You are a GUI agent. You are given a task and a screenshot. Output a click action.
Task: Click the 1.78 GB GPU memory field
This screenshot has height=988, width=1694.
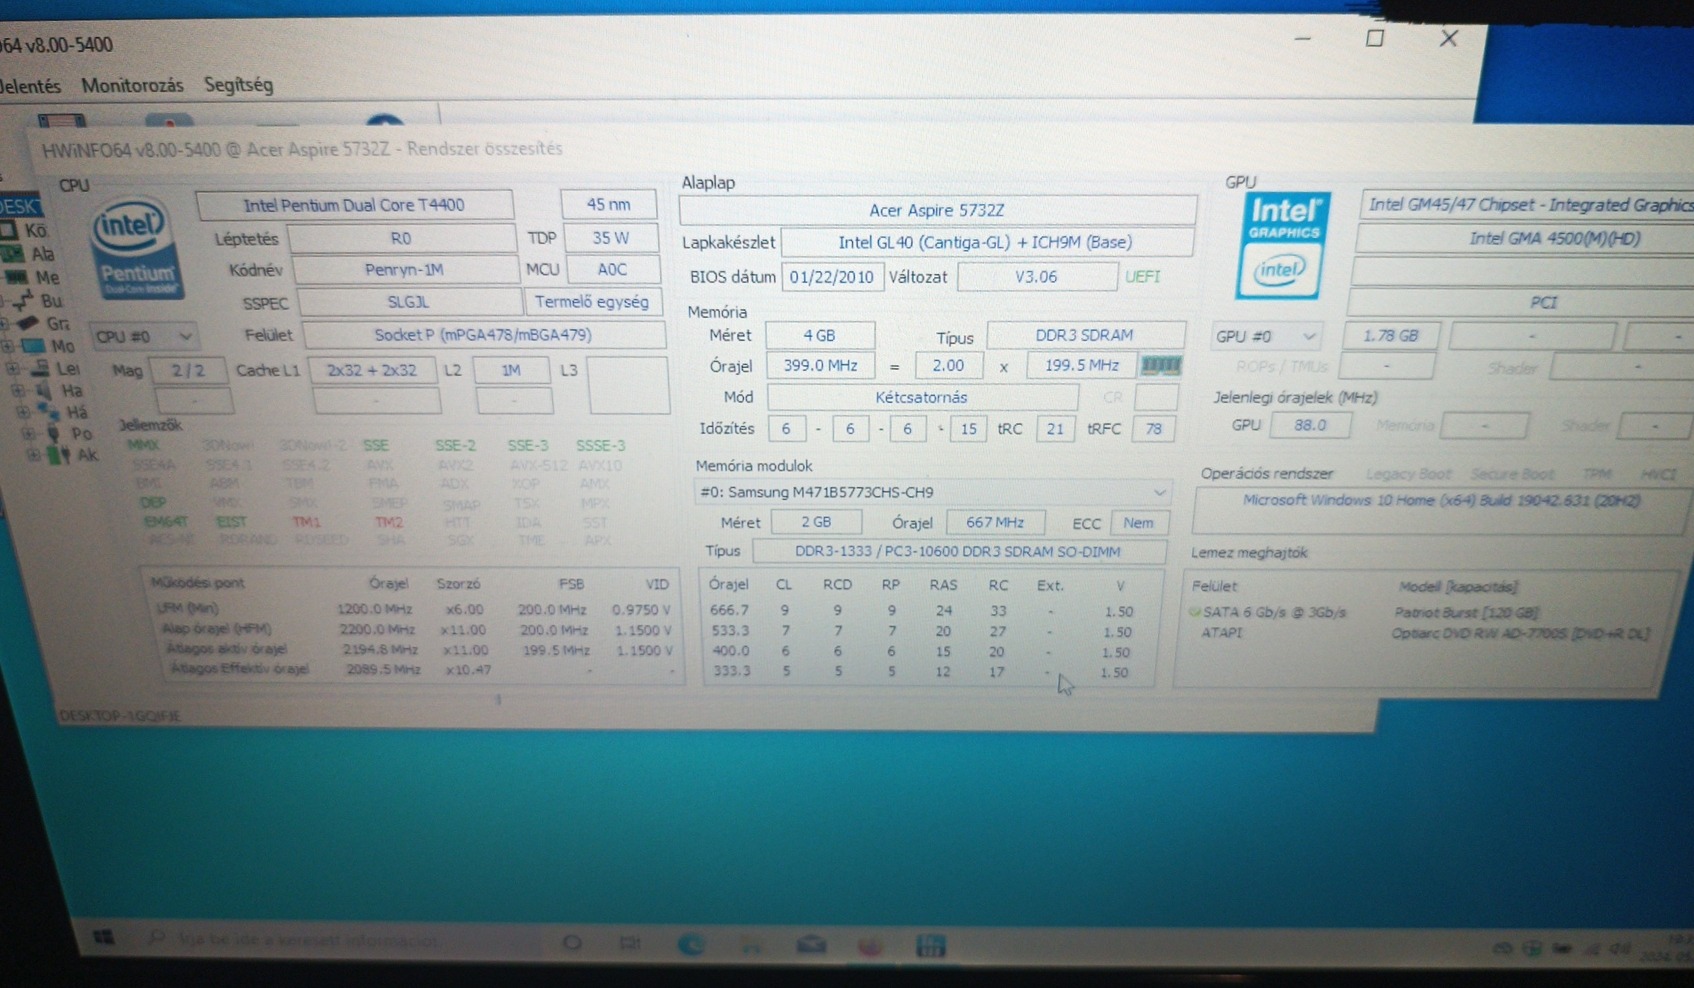(x=1390, y=336)
